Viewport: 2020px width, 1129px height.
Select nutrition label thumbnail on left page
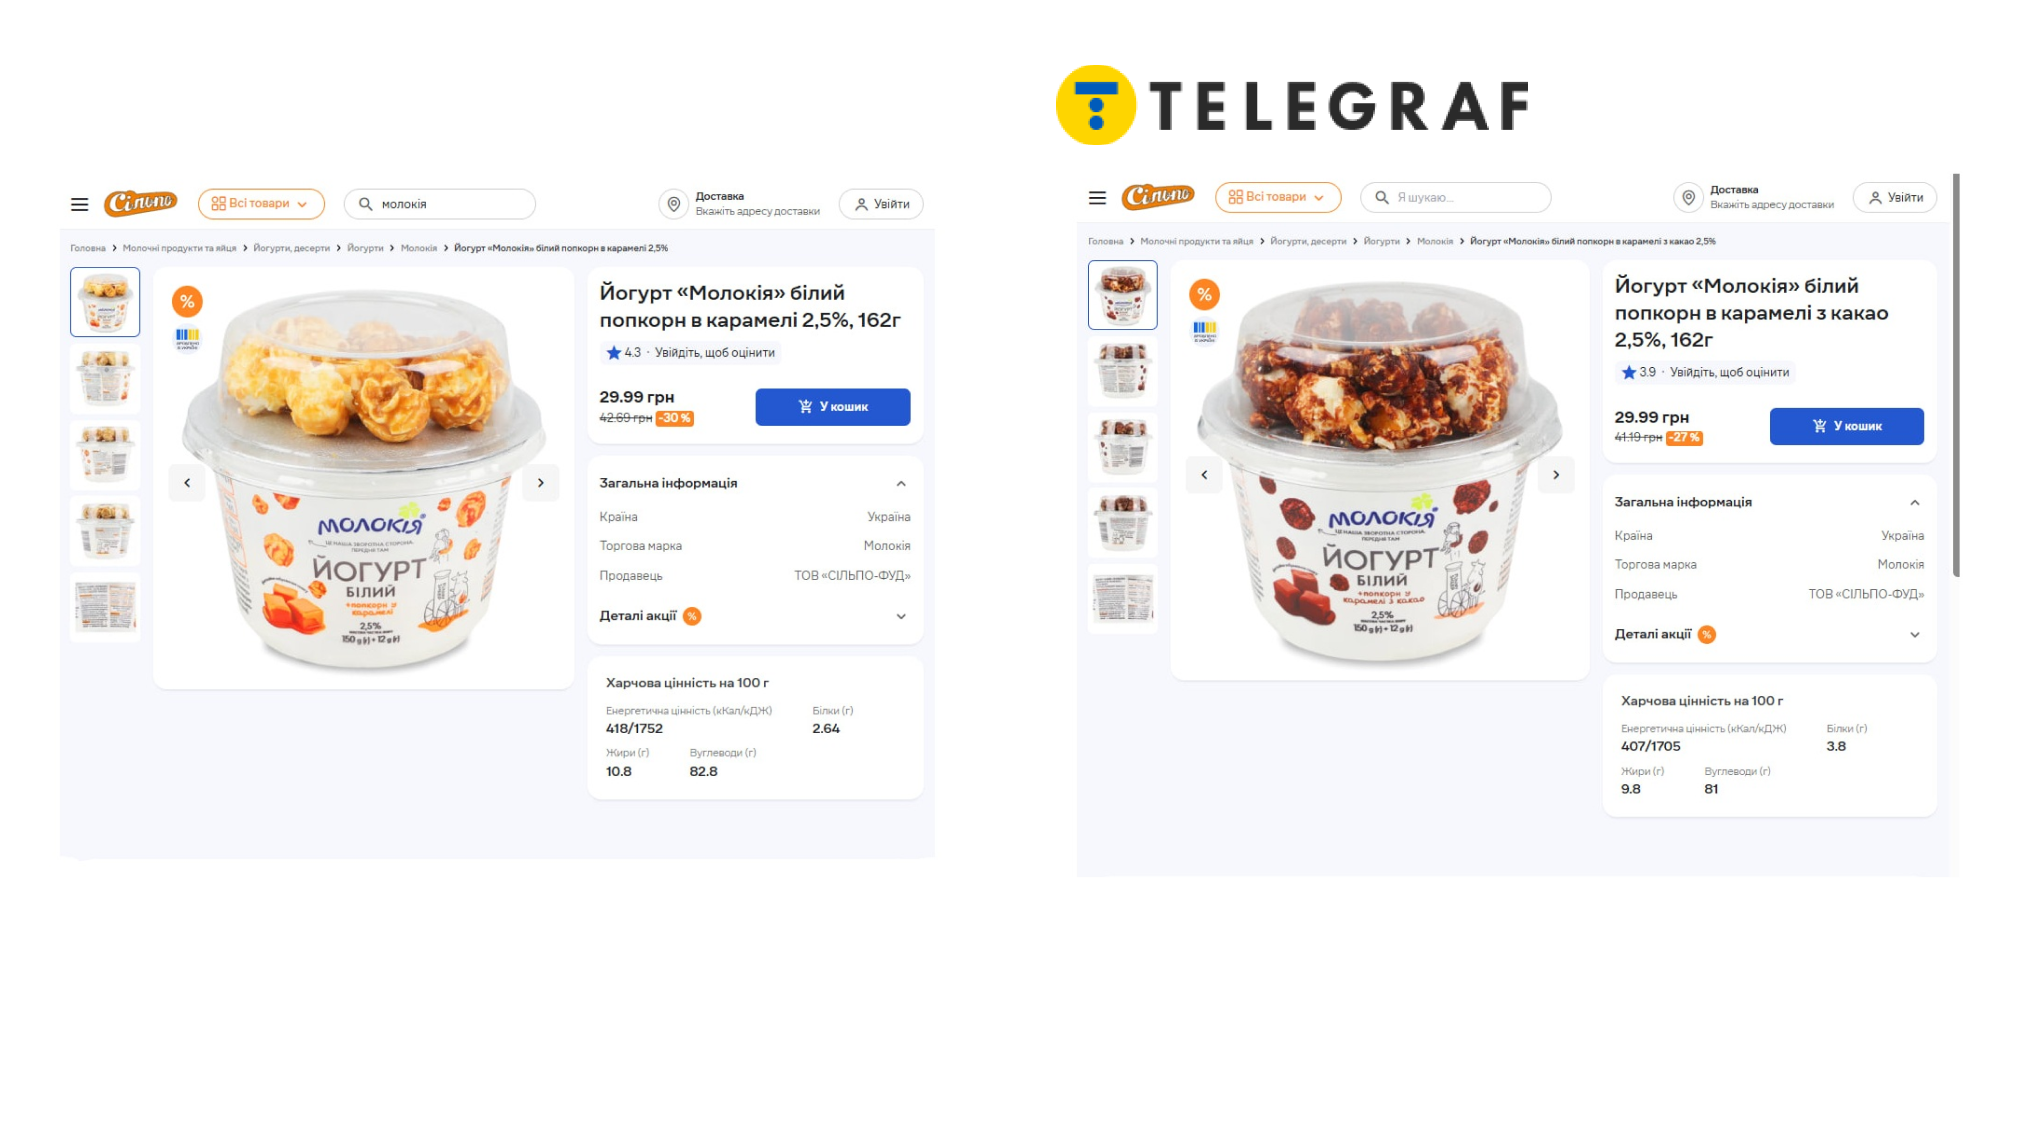tap(105, 606)
